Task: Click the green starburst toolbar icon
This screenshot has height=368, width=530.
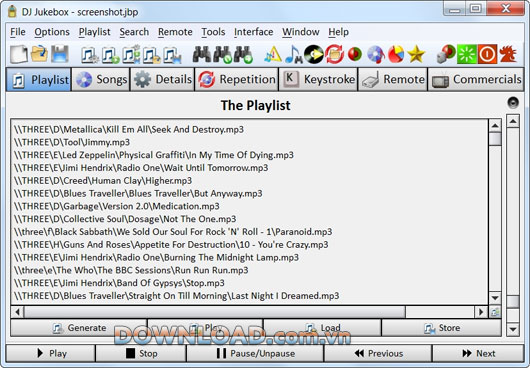Action: (466, 54)
